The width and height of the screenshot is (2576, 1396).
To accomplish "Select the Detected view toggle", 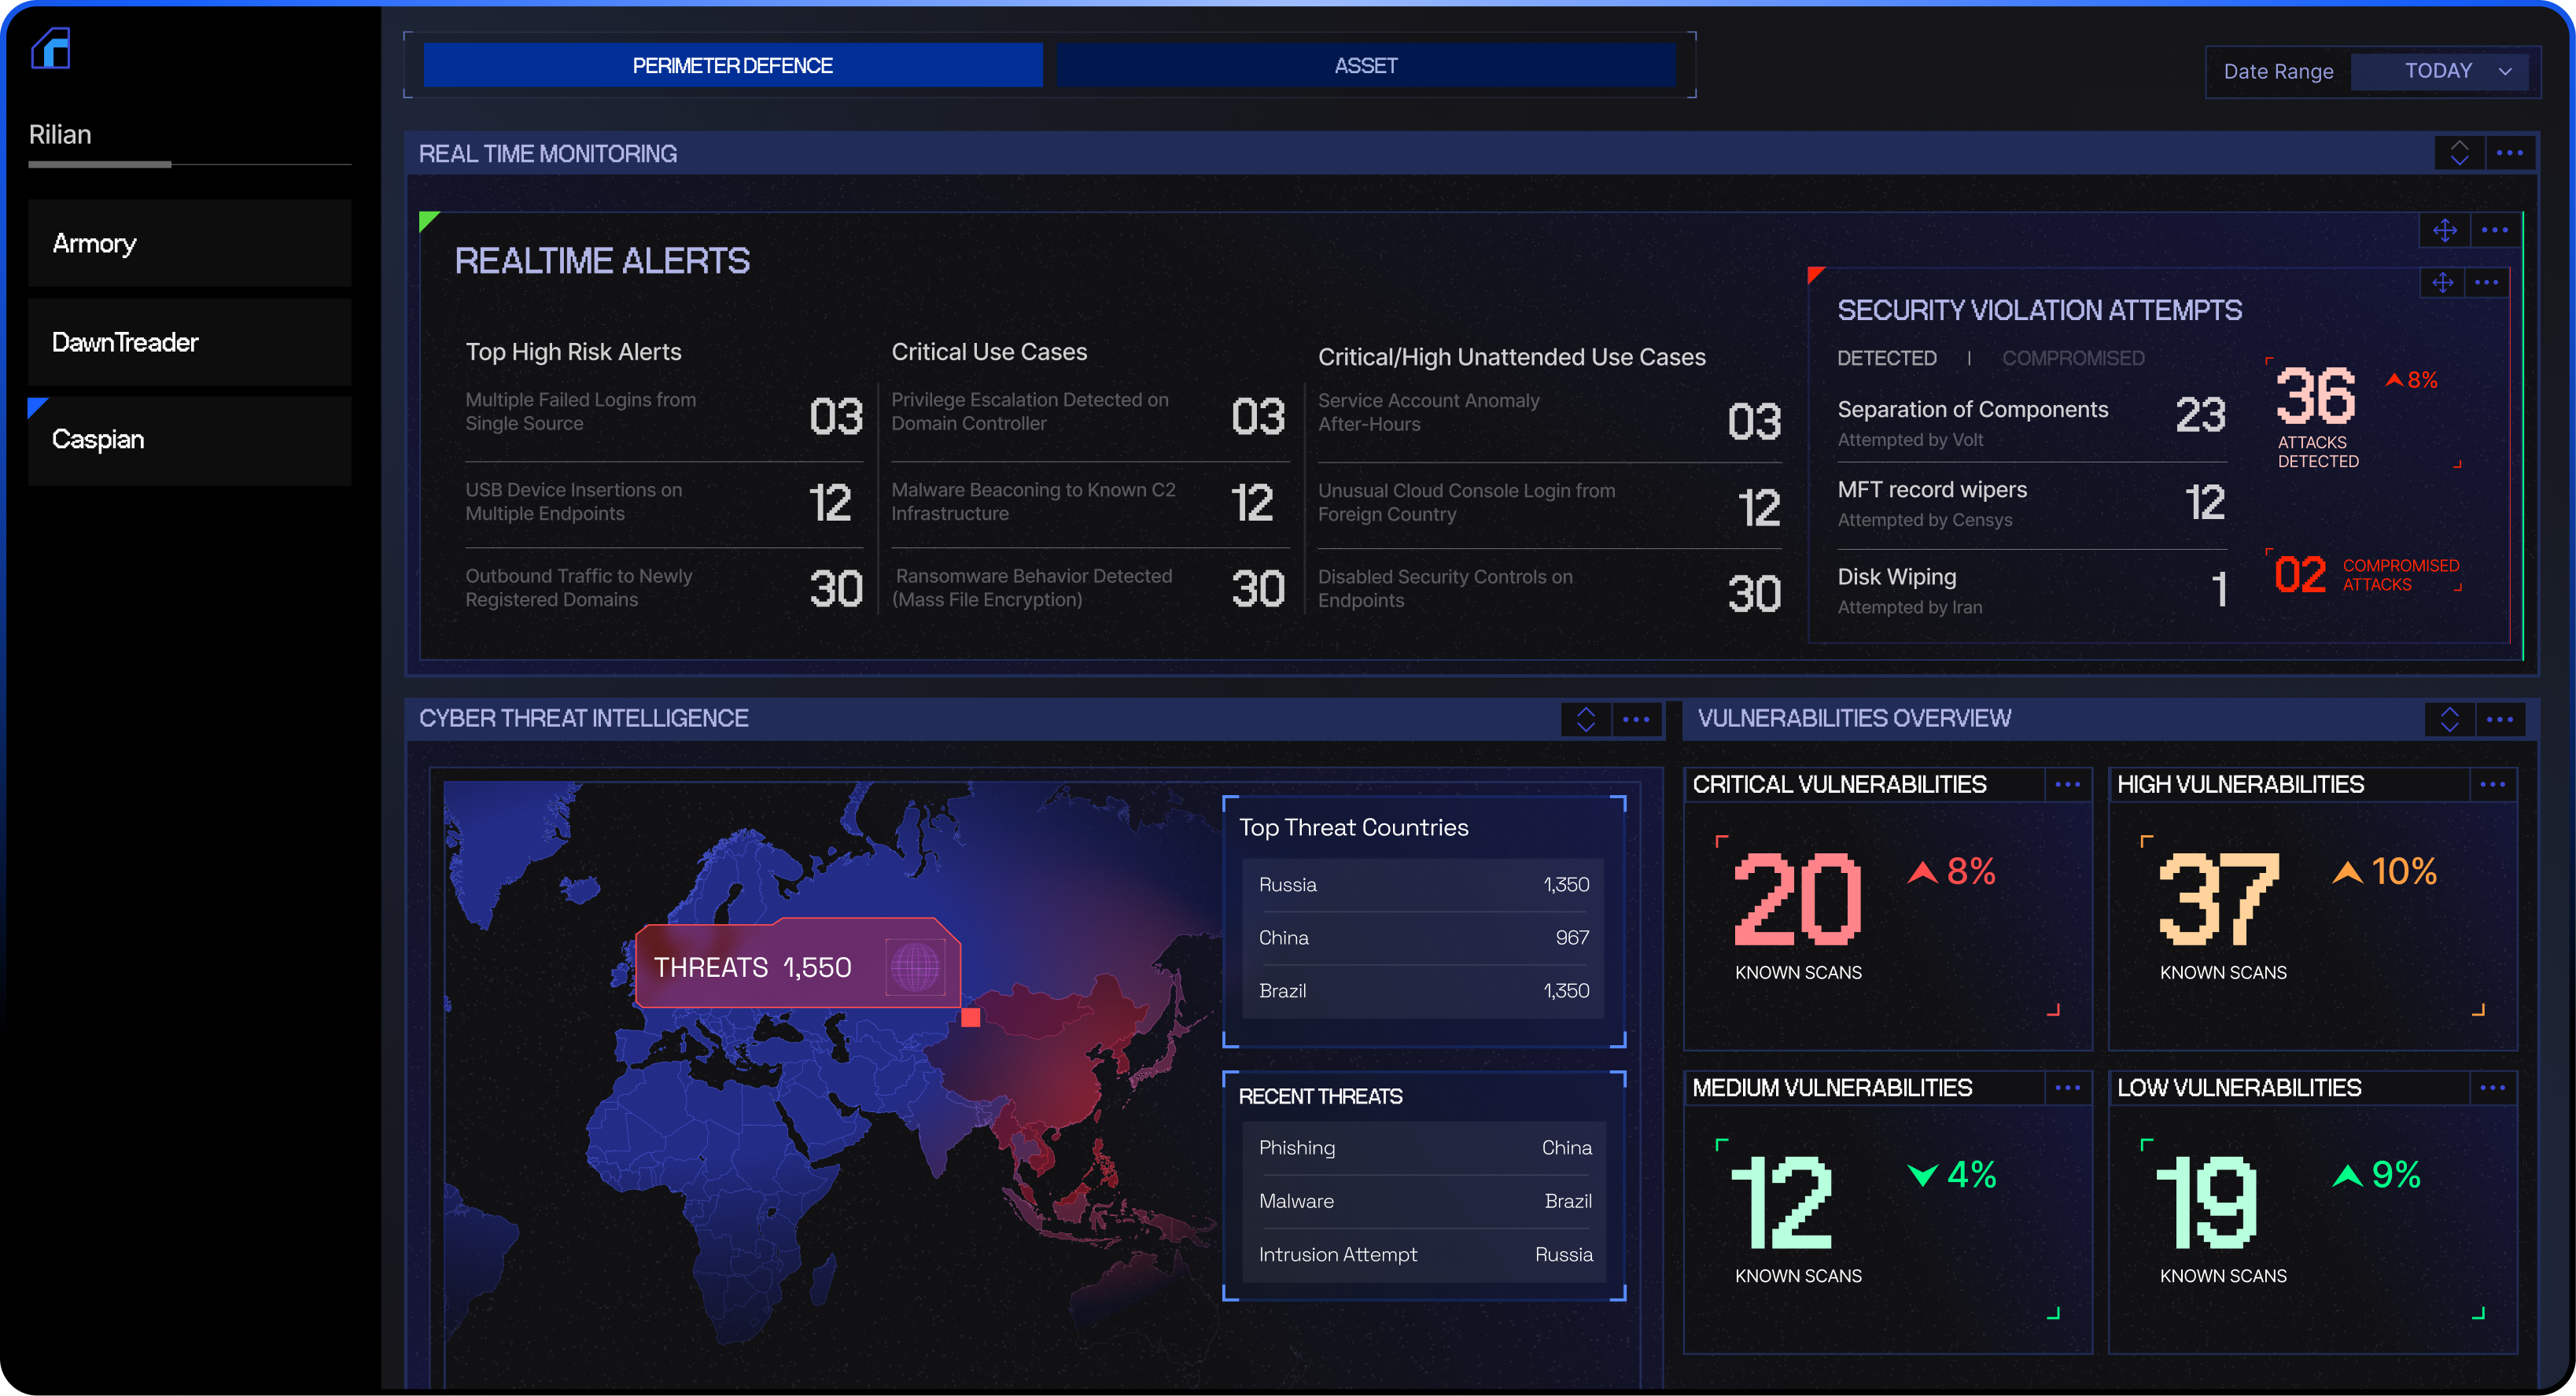I will coord(1886,358).
